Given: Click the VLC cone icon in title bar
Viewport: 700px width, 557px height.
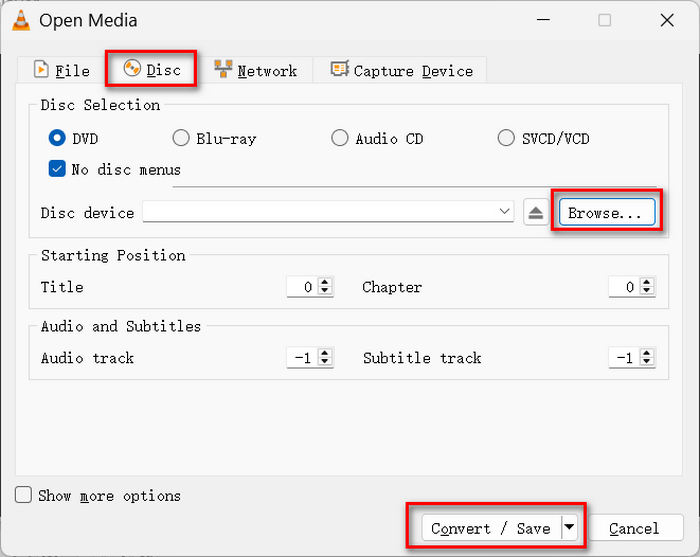Looking at the screenshot, I should tap(21, 21).
